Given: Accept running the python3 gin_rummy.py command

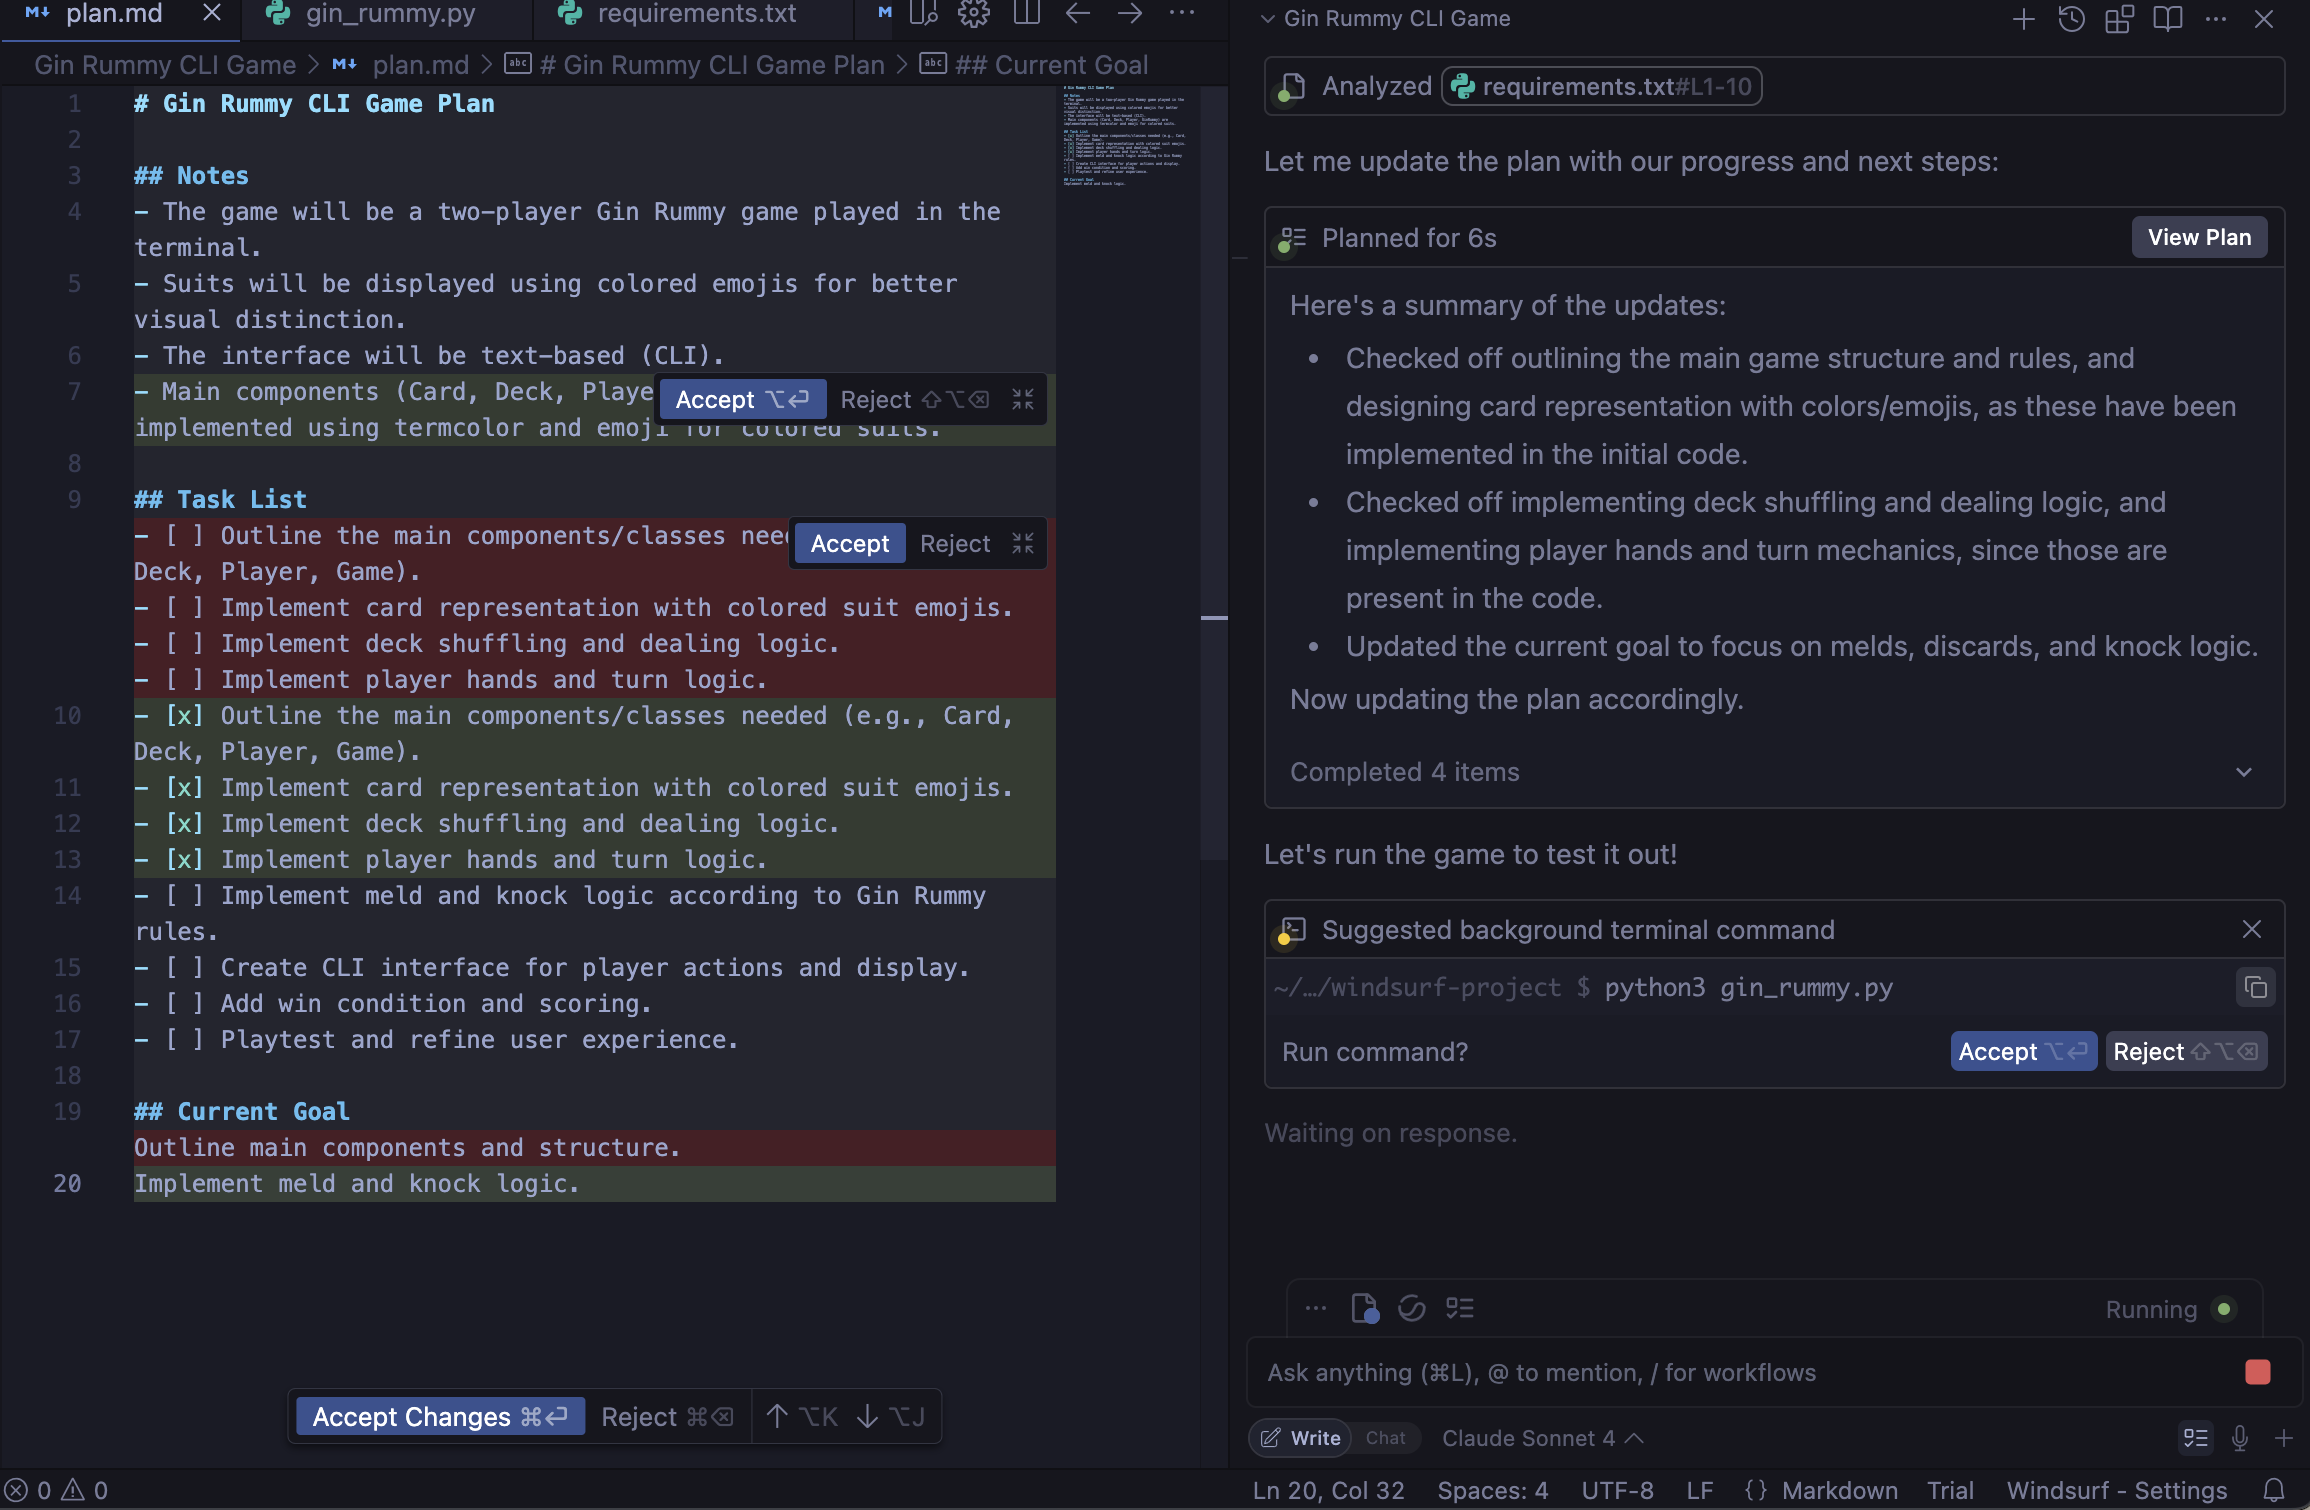Looking at the screenshot, I should click(2023, 1052).
